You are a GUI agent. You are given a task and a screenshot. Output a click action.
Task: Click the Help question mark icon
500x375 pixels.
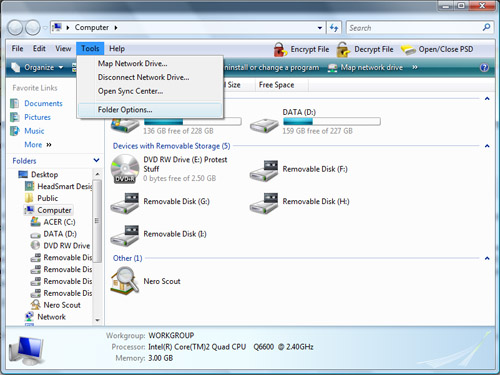pos(484,68)
